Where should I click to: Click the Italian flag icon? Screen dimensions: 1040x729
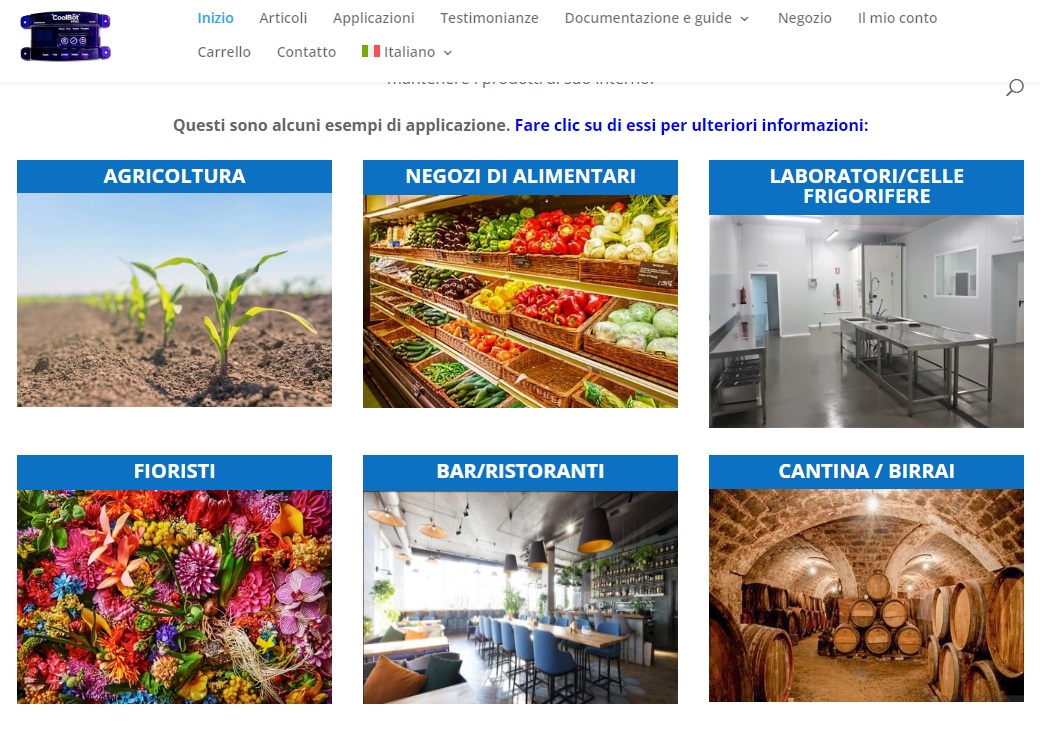[371, 51]
